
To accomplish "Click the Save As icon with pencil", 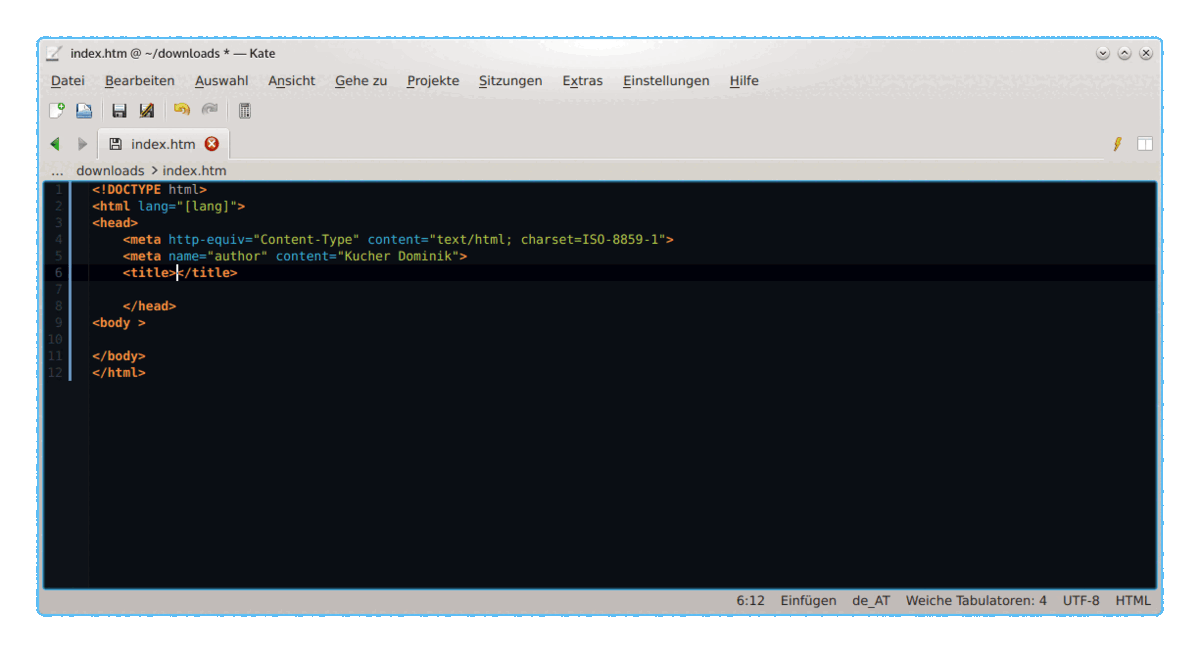I will (x=147, y=110).
